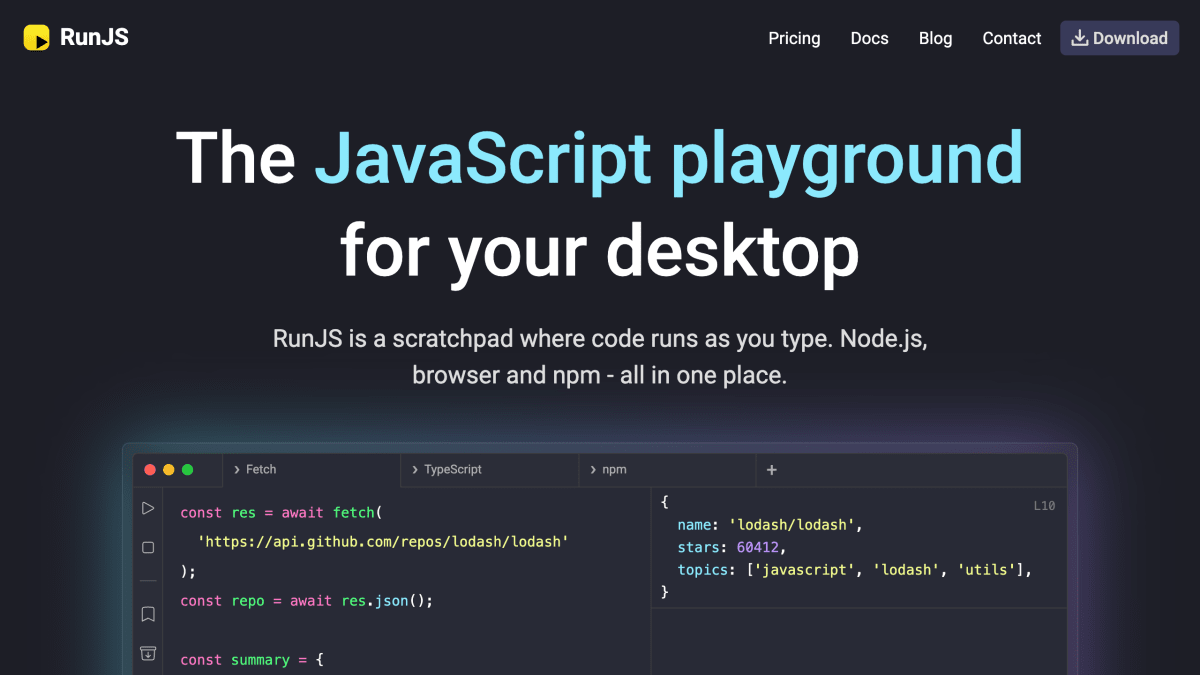Click the download arrow icon in Download button
The height and width of the screenshot is (675, 1200).
[1079, 38]
